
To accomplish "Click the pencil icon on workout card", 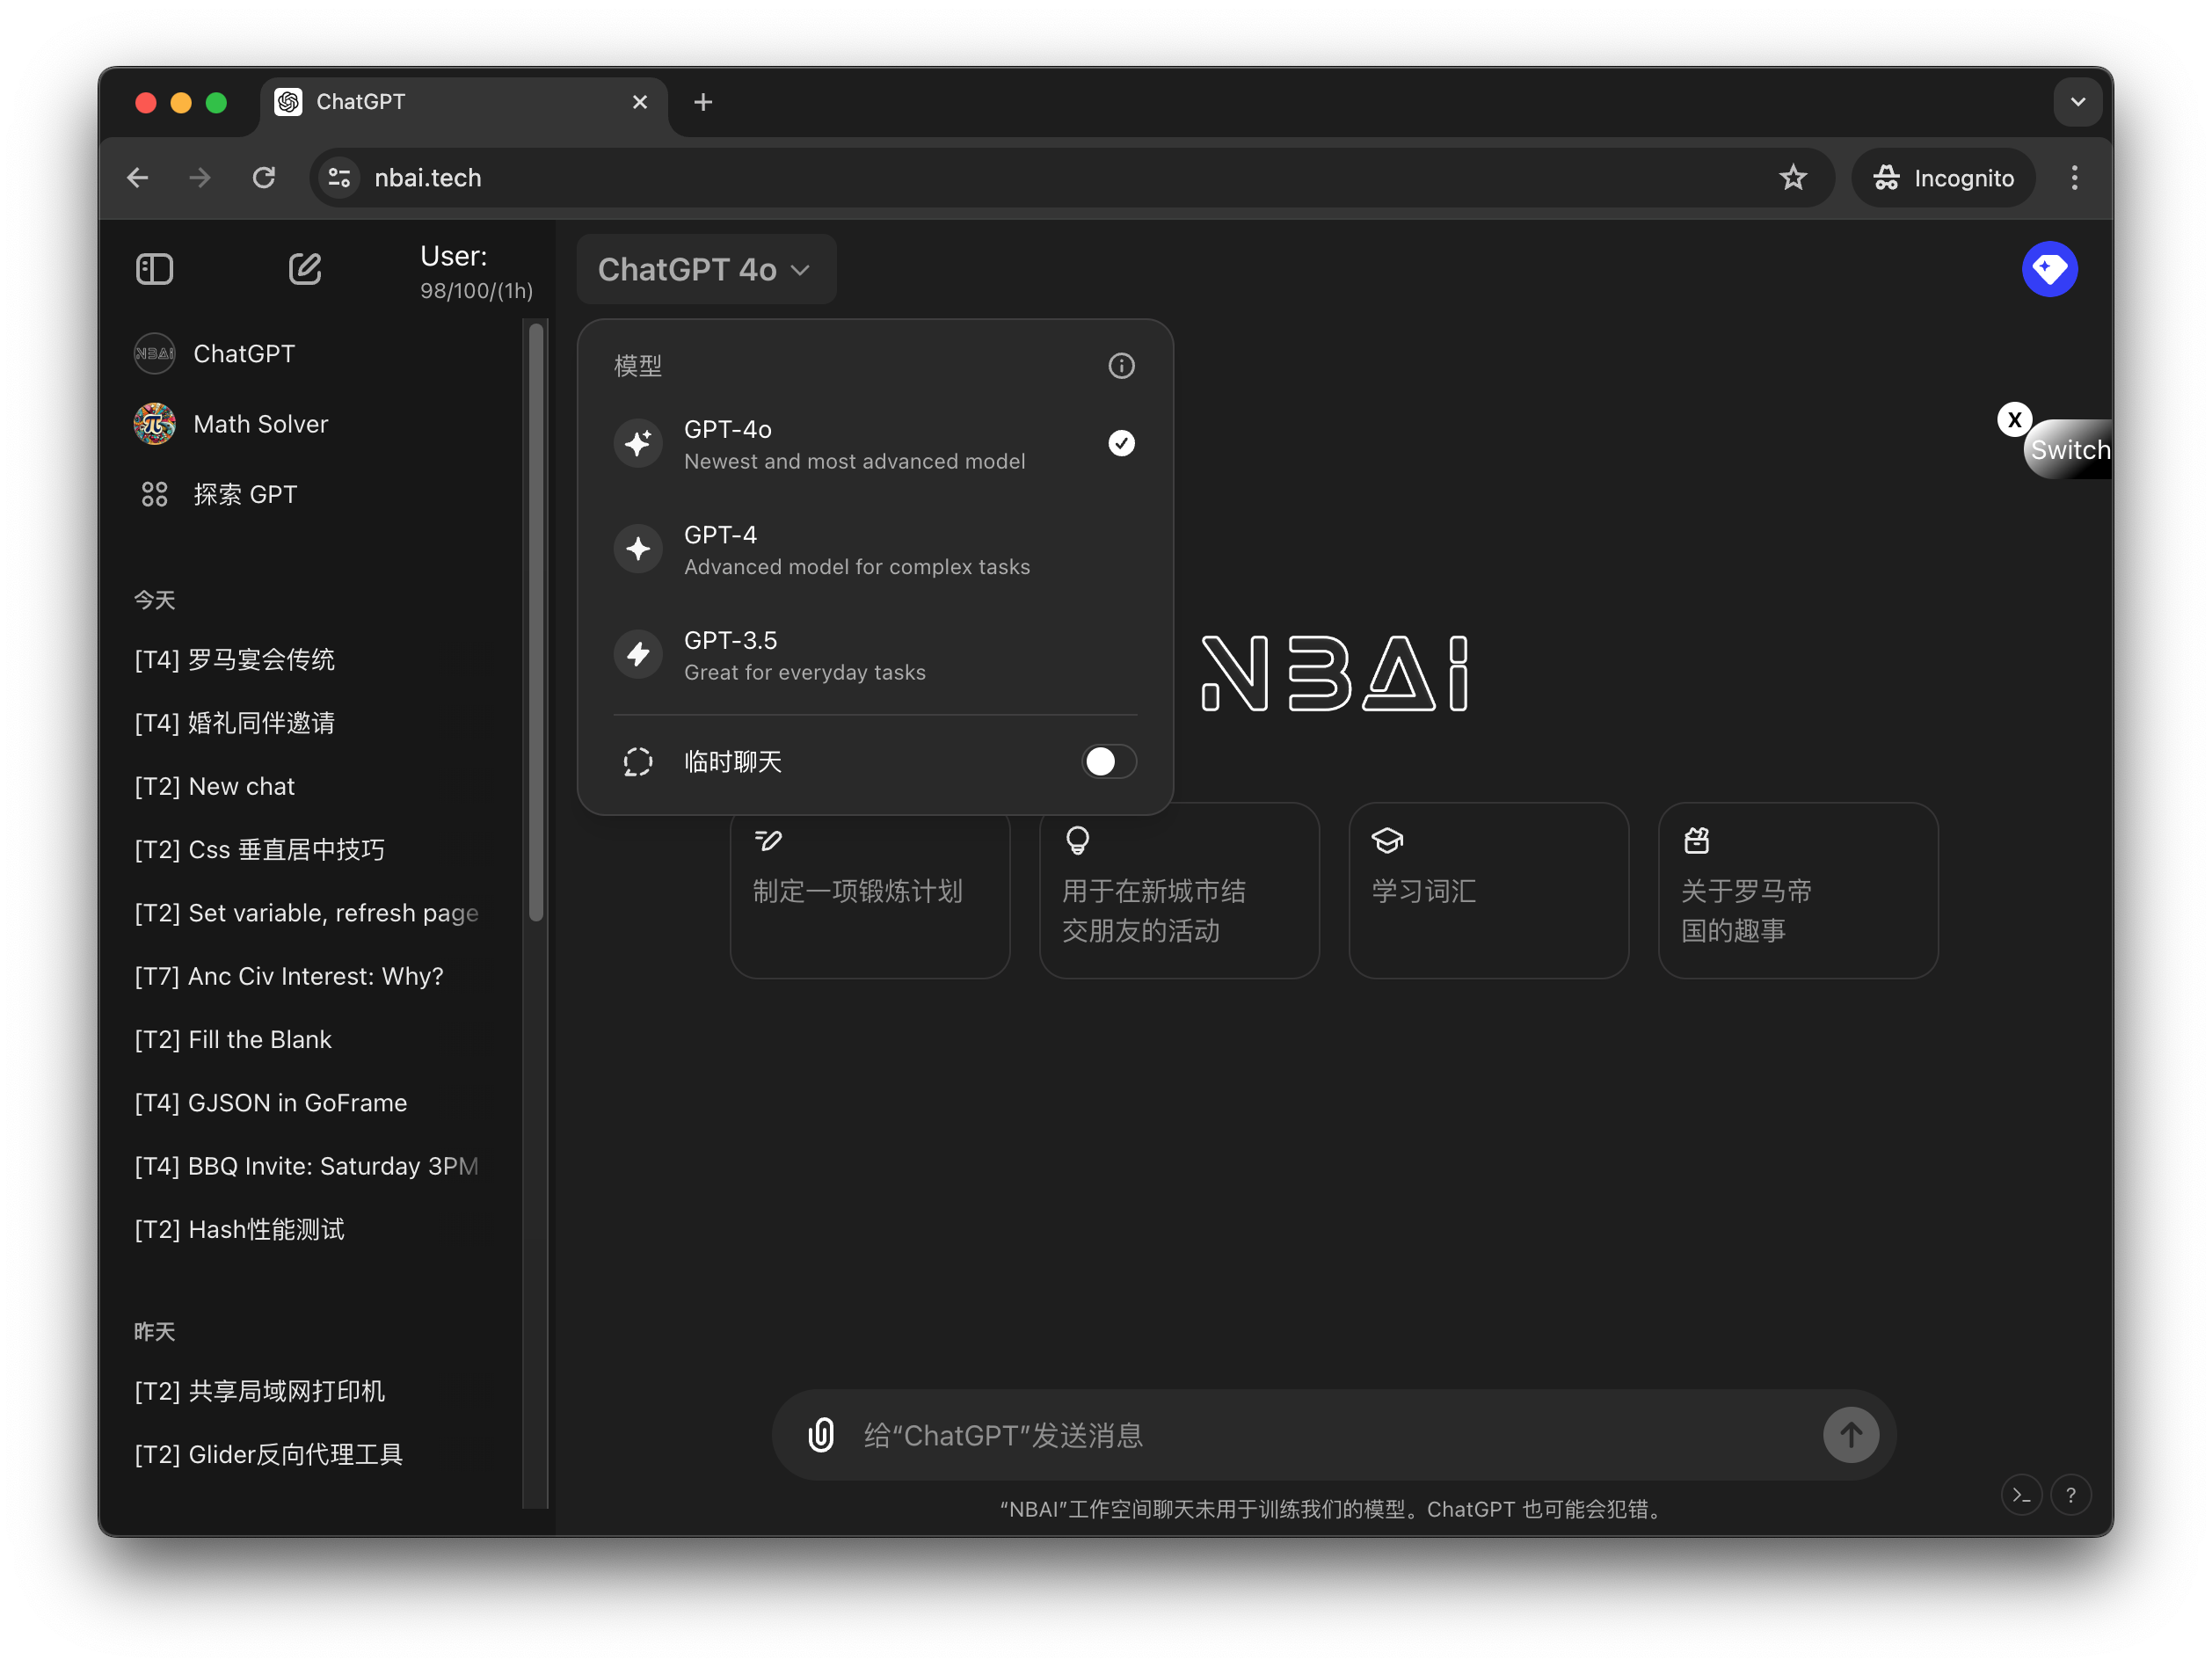I will pyautogui.click(x=768, y=841).
